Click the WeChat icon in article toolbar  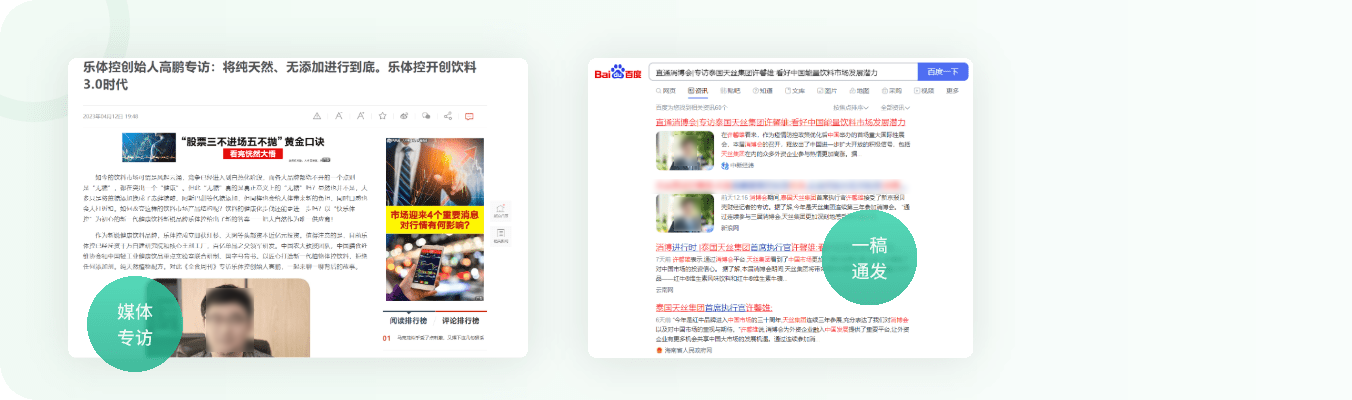tap(426, 116)
